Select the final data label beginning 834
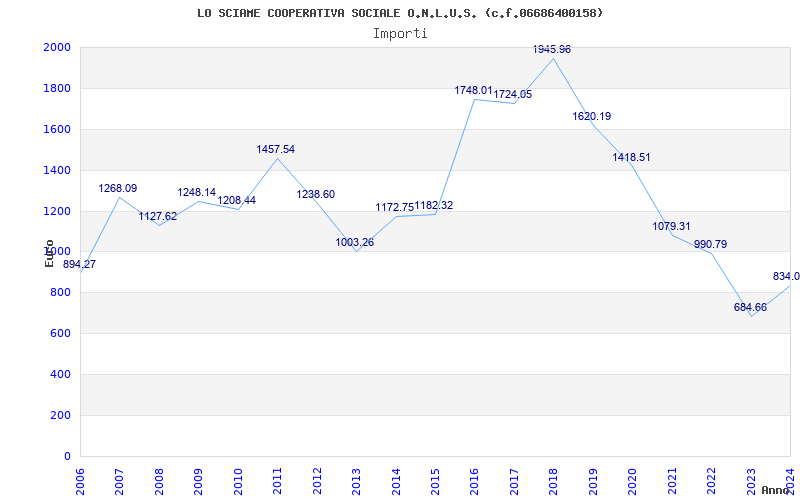 (x=786, y=277)
